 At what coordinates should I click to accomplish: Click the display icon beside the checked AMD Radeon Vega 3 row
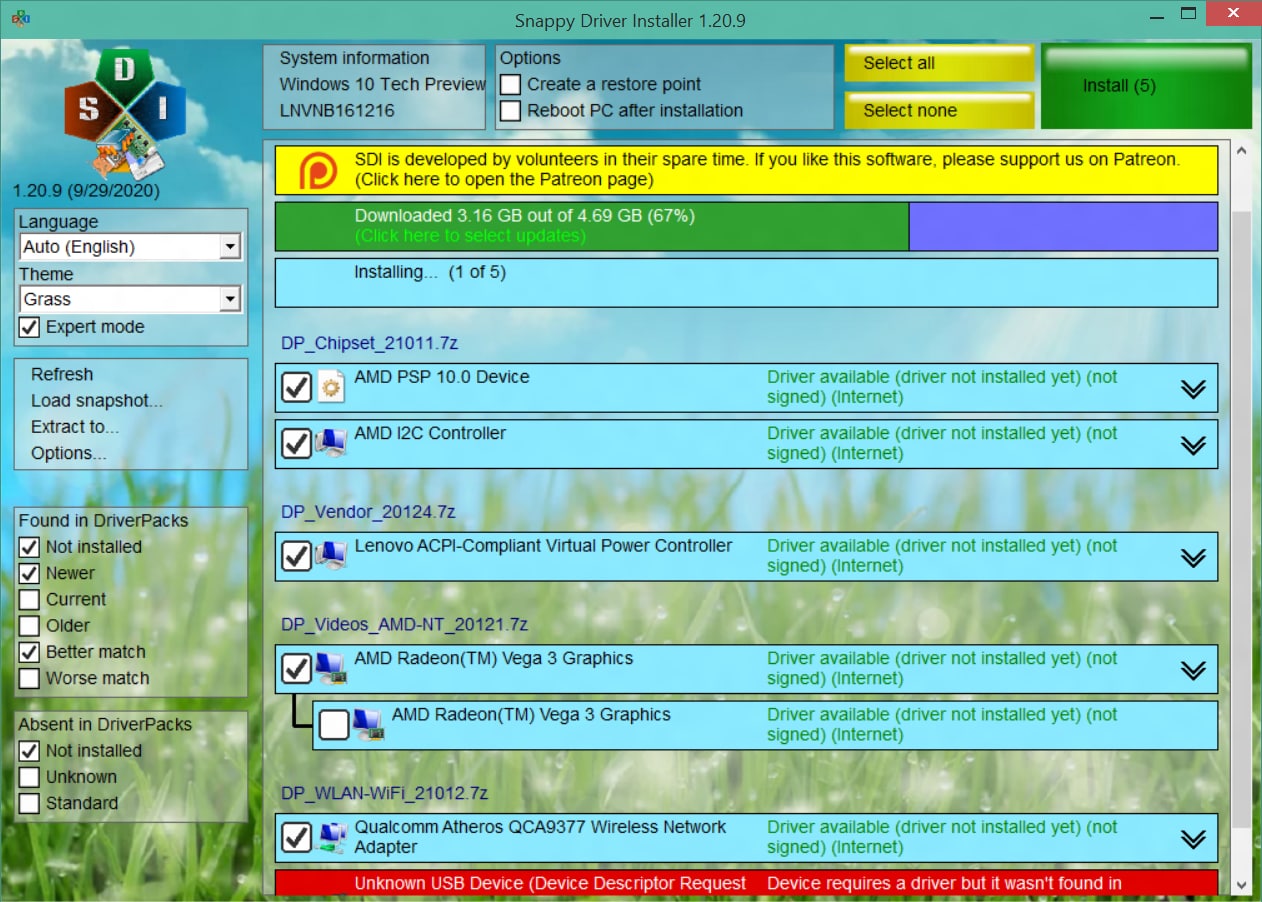point(331,669)
